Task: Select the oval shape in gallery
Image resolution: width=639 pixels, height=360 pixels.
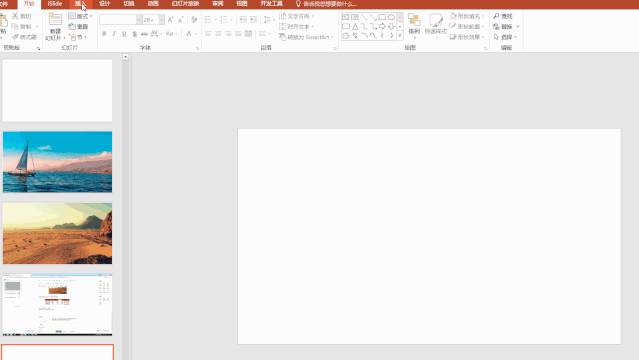Action: point(391,17)
